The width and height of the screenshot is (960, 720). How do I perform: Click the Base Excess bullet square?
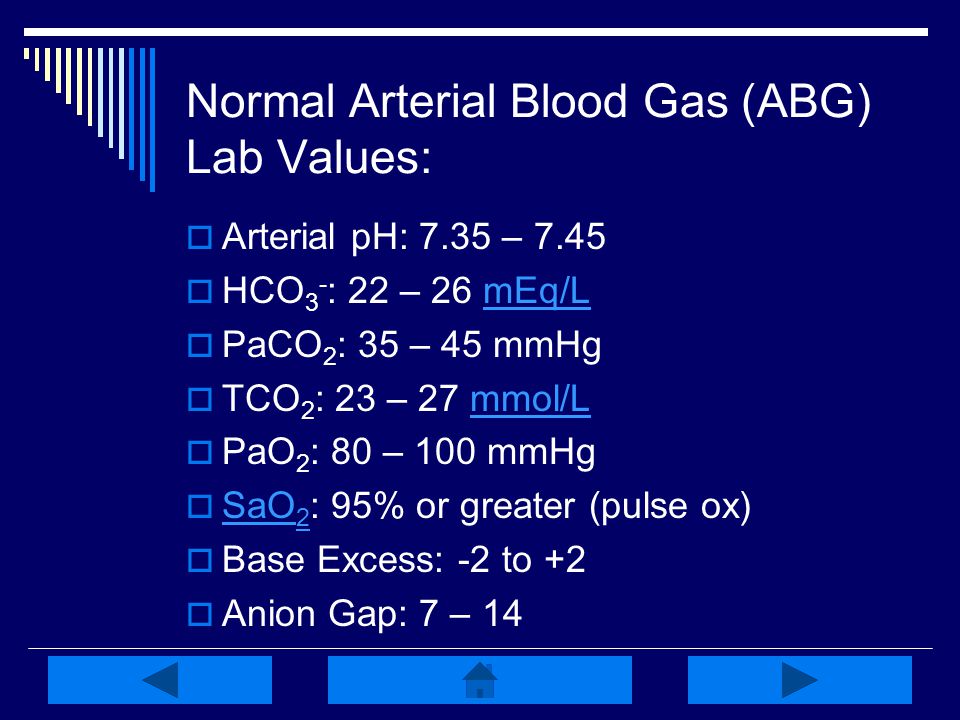(199, 560)
